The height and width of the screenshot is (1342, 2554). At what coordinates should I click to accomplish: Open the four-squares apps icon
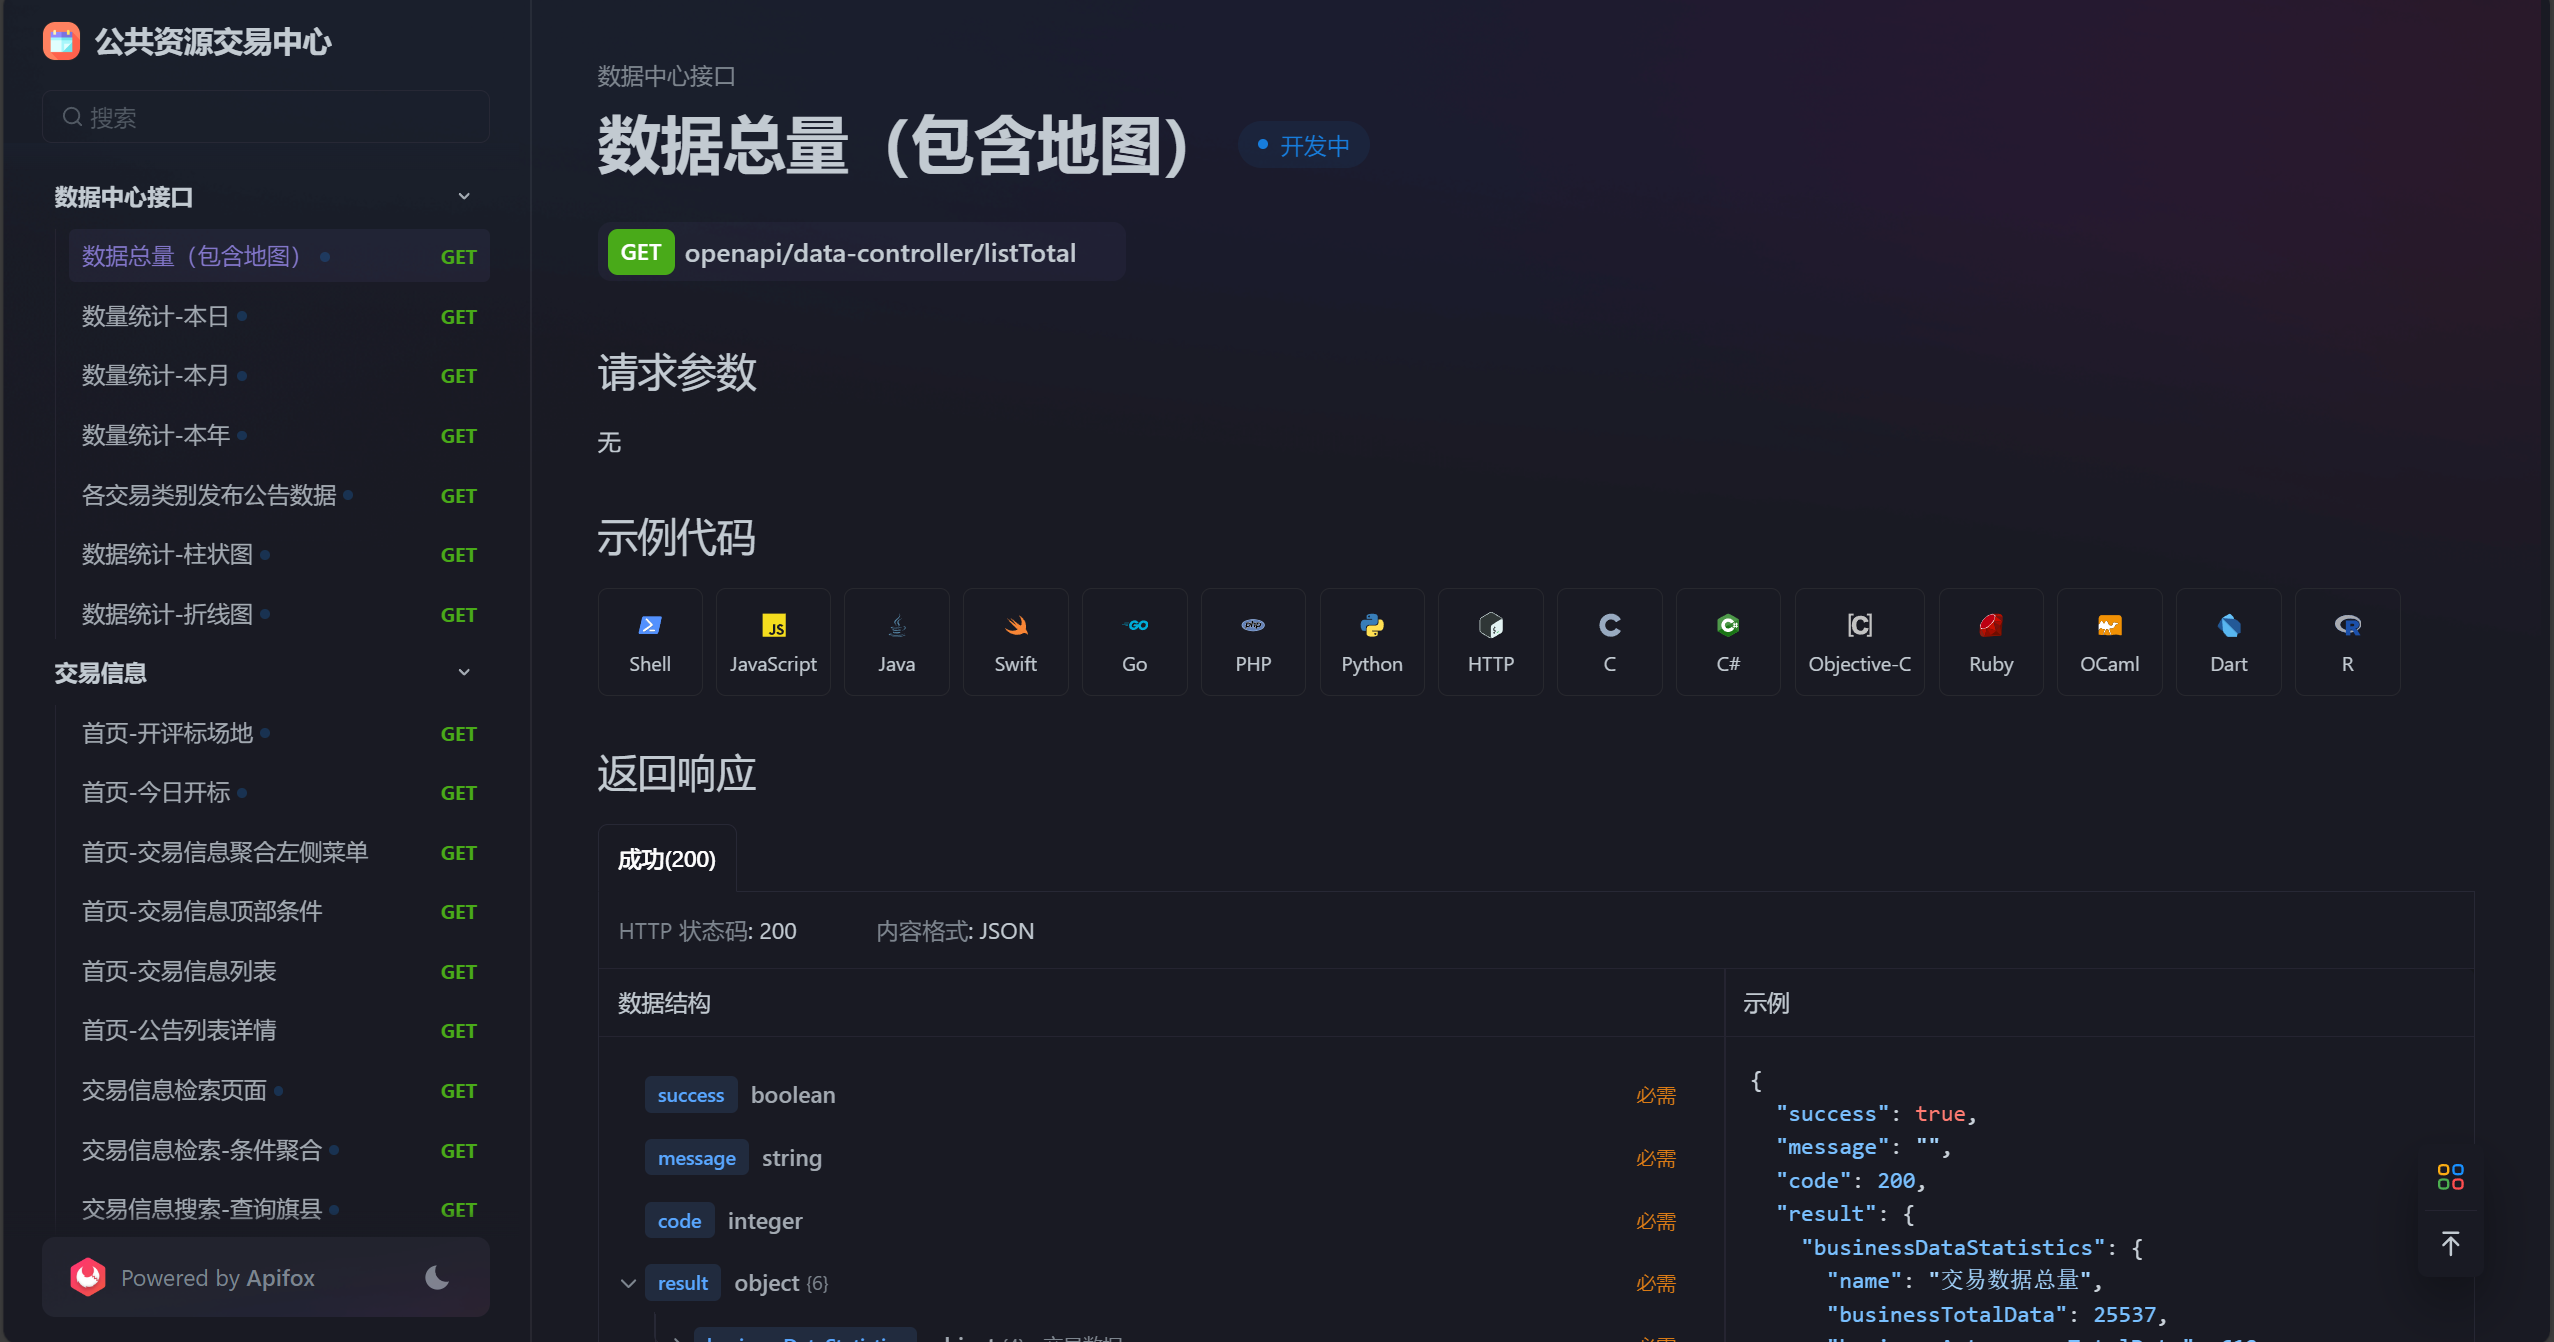tap(2450, 1177)
